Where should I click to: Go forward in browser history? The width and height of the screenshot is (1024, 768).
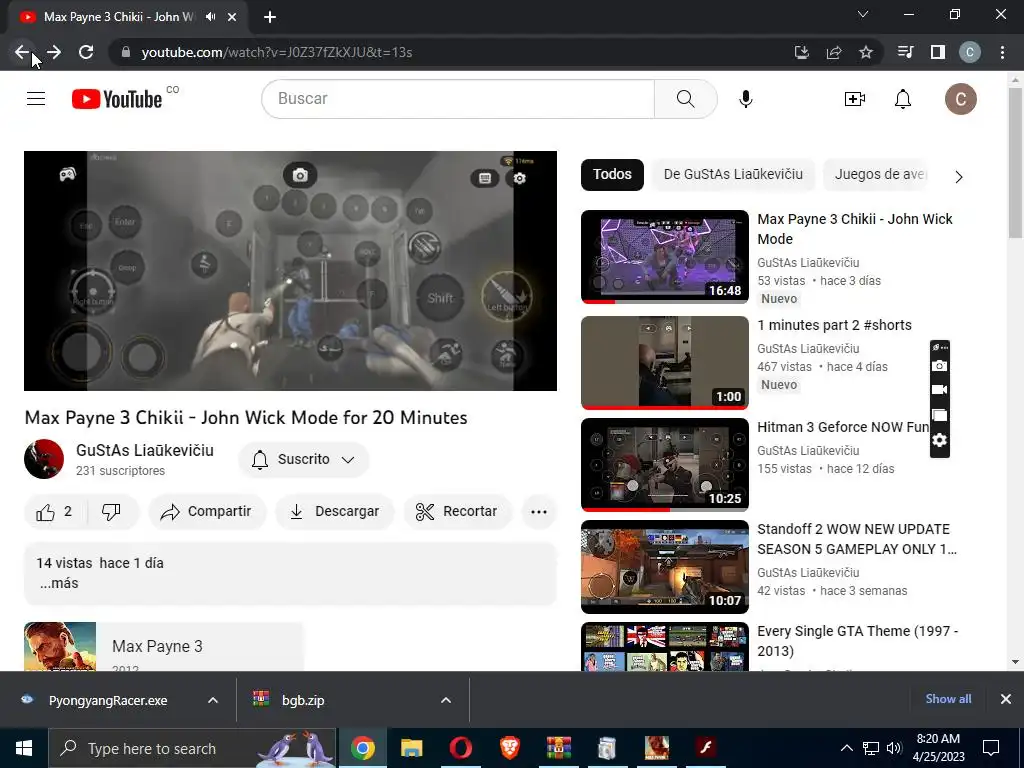tap(54, 52)
